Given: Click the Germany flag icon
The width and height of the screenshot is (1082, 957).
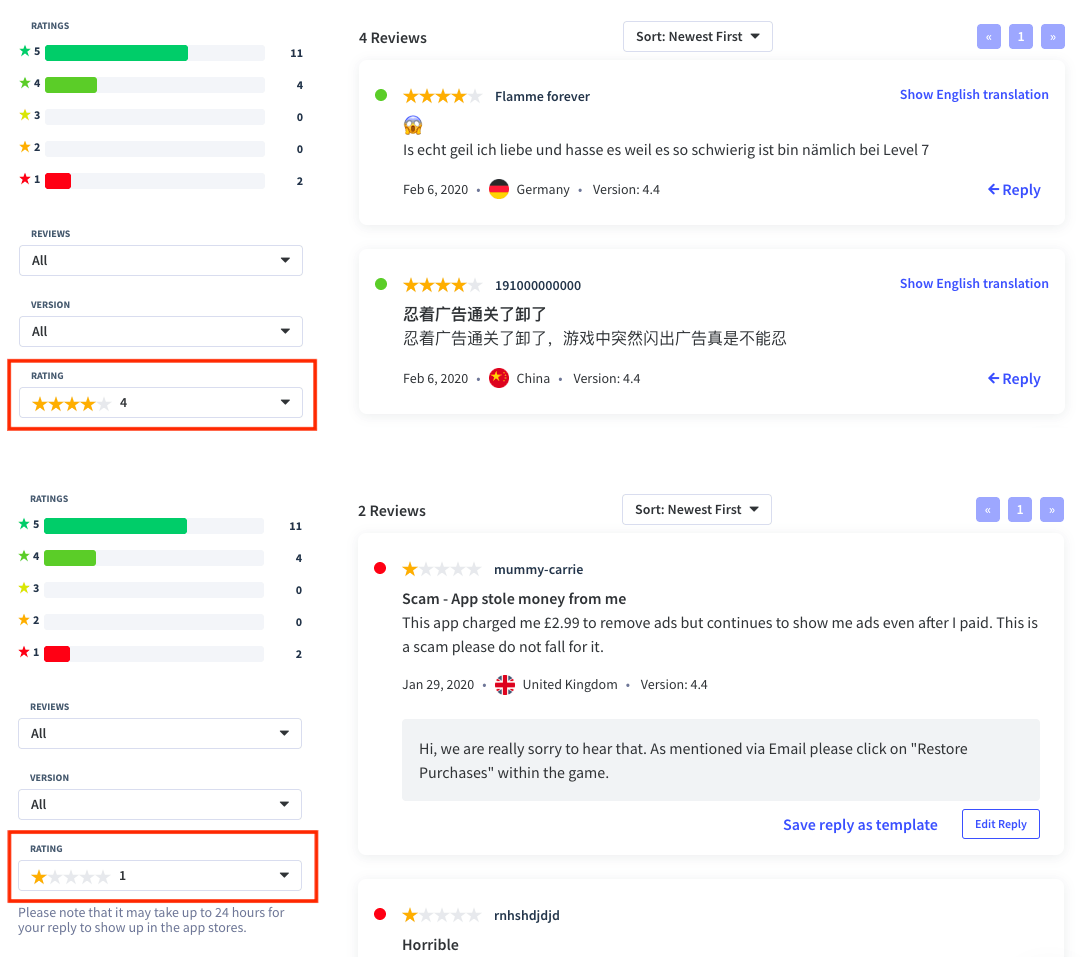Looking at the screenshot, I should tap(499, 189).
